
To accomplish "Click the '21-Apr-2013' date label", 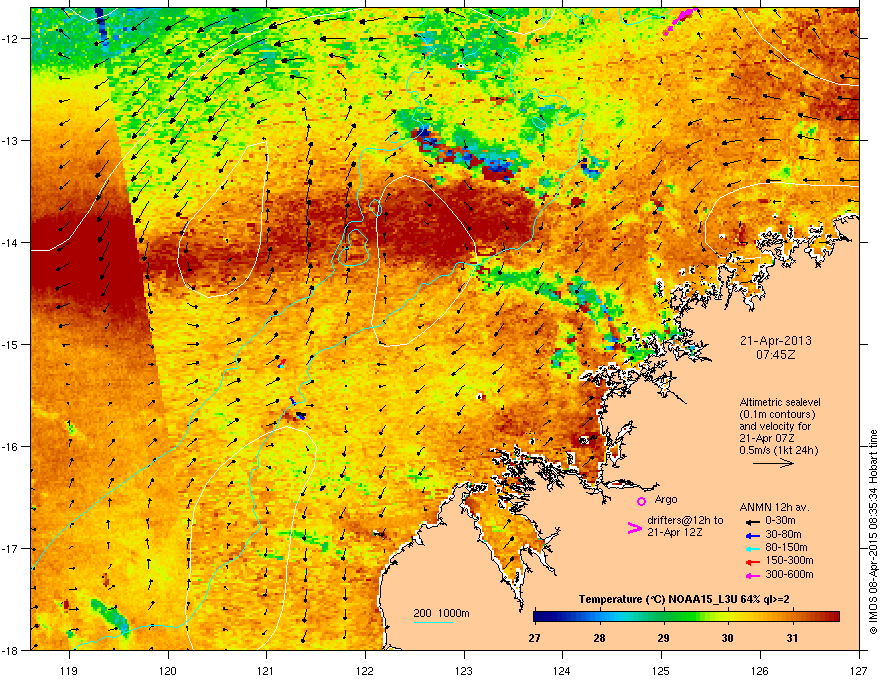I will click(x=776, y=341).
